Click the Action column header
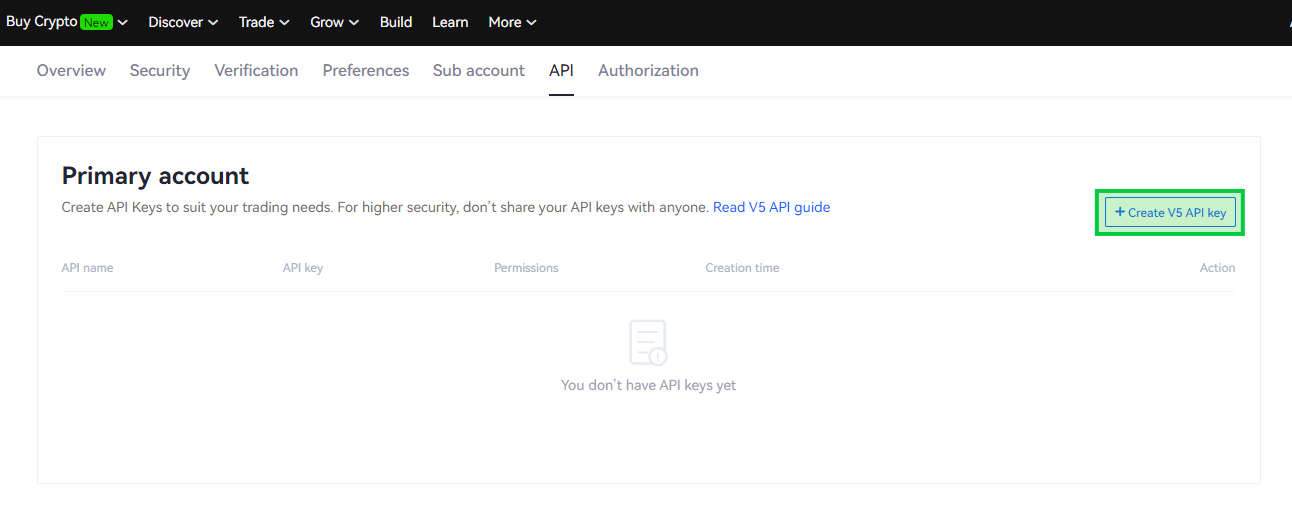Screen dimensions: 1292x521 tap(1217, 268)
